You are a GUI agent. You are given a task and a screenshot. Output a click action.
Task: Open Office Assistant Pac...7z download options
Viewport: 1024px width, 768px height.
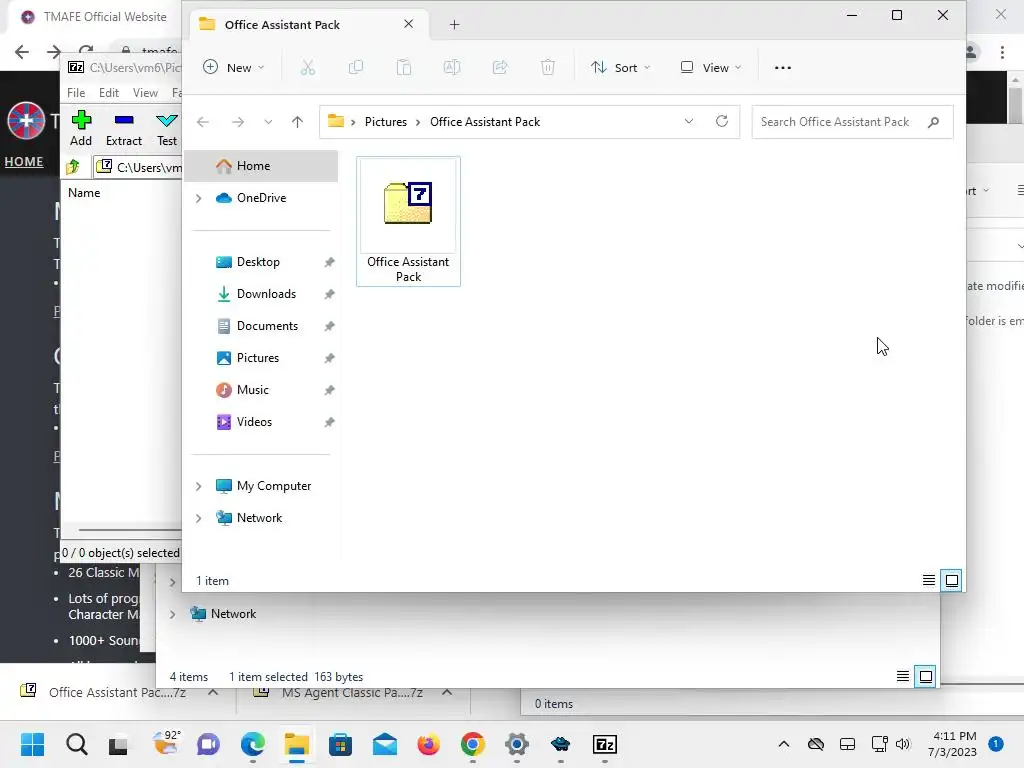coord(213,692)
